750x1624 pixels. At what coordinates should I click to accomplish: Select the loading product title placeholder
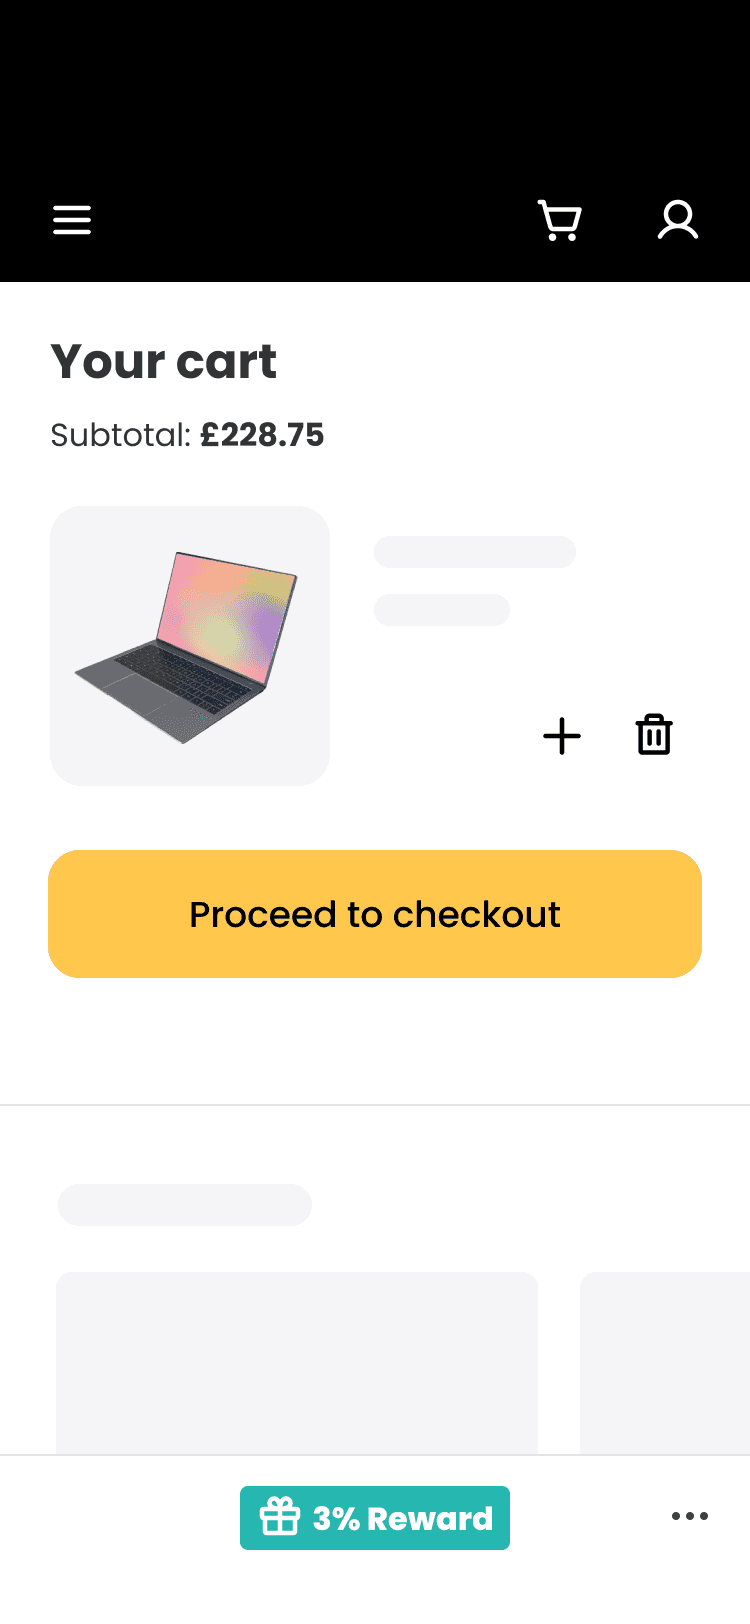tap(475, 552)
